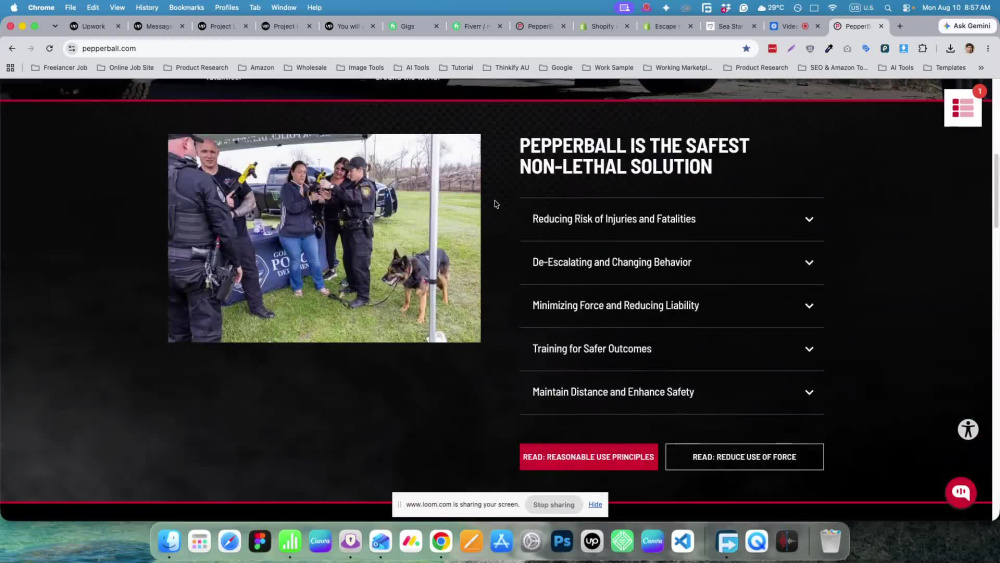Open the red chat bubble widget
The image size is (1000, 563).
pyautogui.click(x=960, y=493)
